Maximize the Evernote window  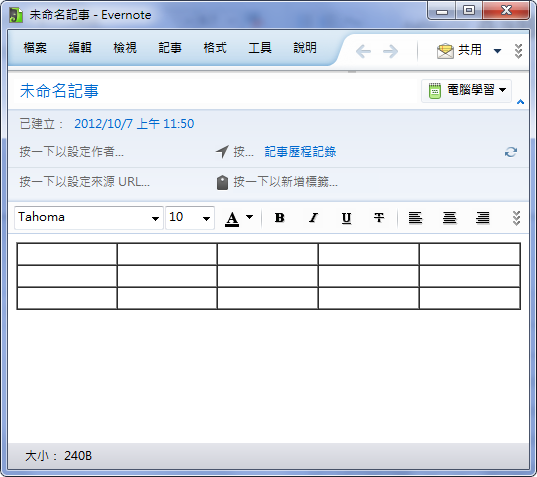coord(469,11)
